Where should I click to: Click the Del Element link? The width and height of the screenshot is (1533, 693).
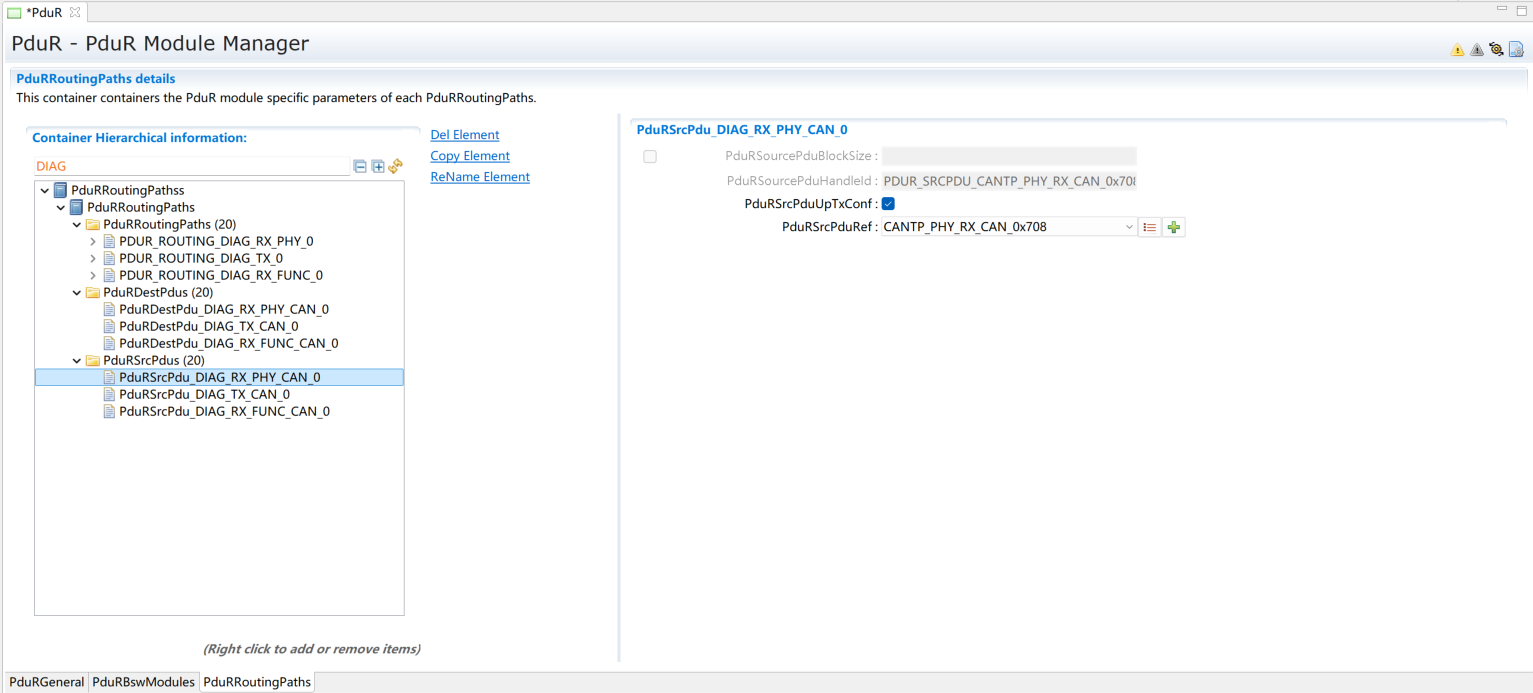[x=464, y=135]
